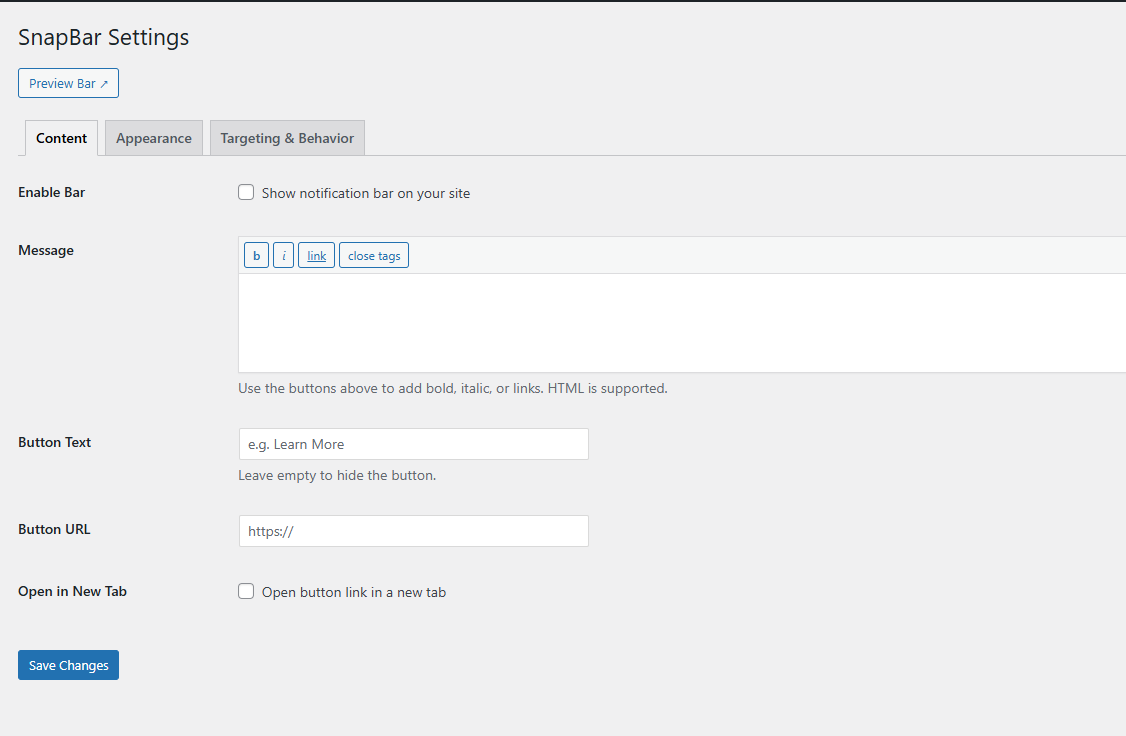Click the Button URL row label
The image size is (1126, 736).
54,529
